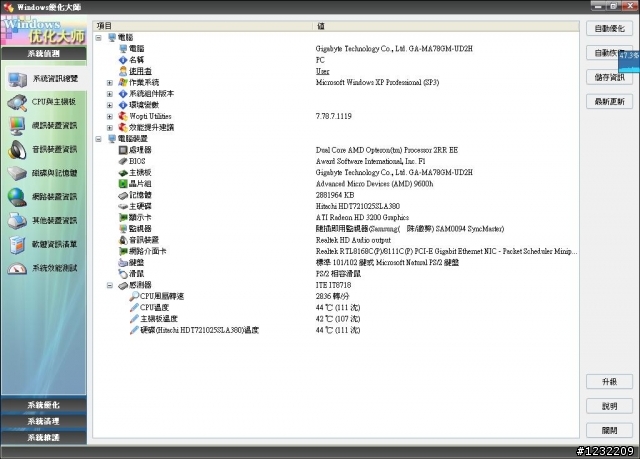Select the 主機板溫度 sensor row
The image size is (640, 459).
(x=335, y=319)
